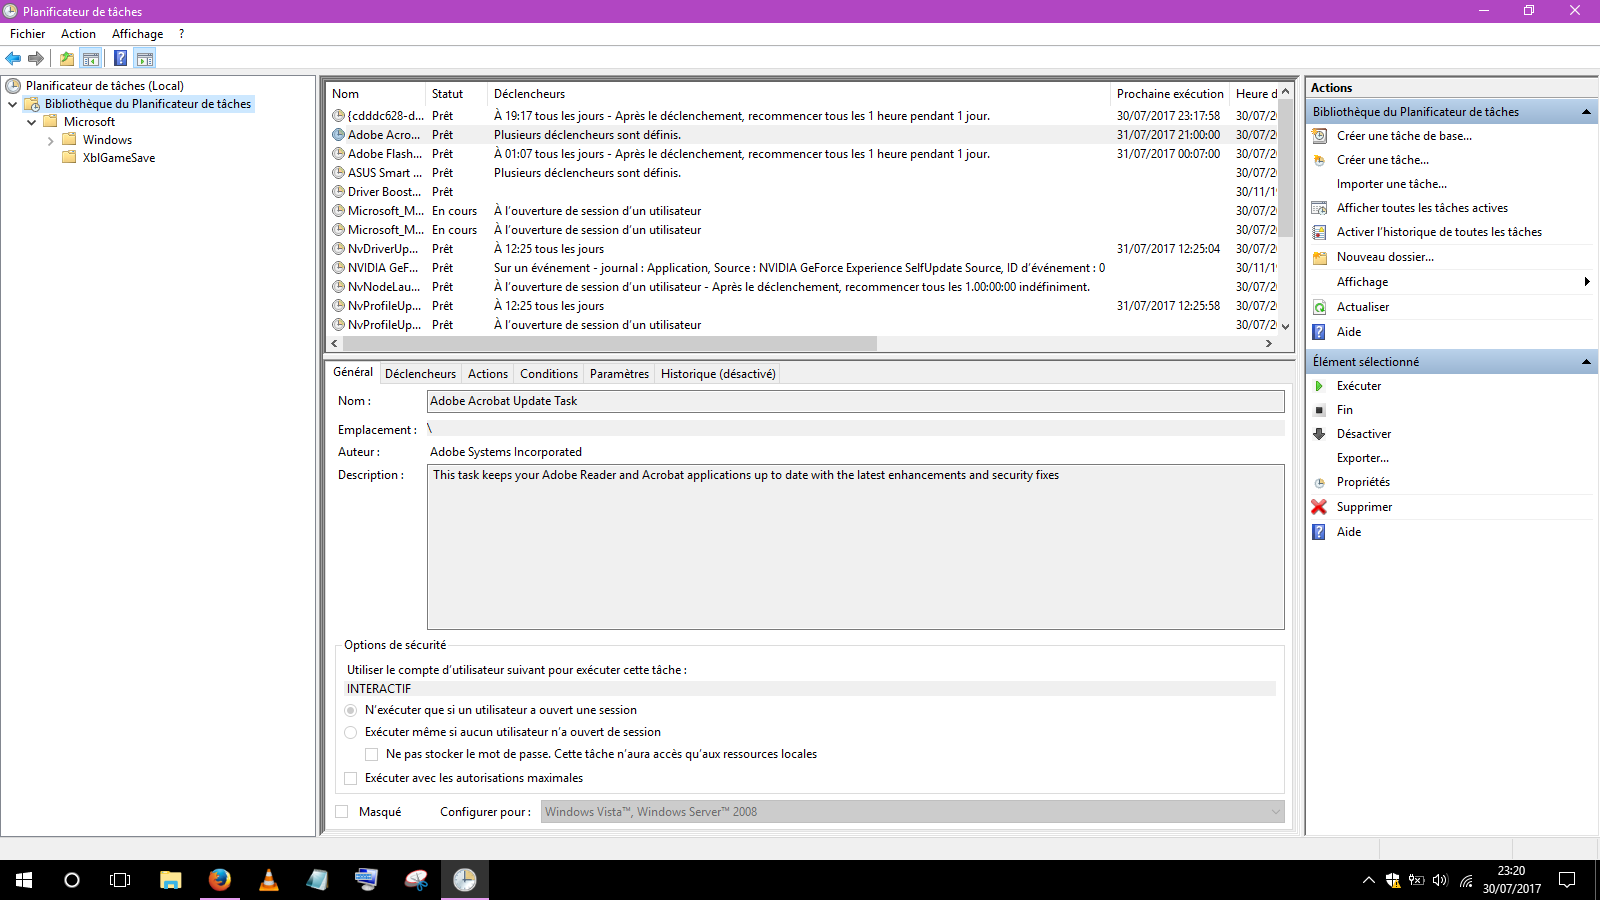The width and height of the screenshot is (1600, 900).
Task: Open Firefox from the taskbar
Action: pyautogui.click(x=219, y=880)
